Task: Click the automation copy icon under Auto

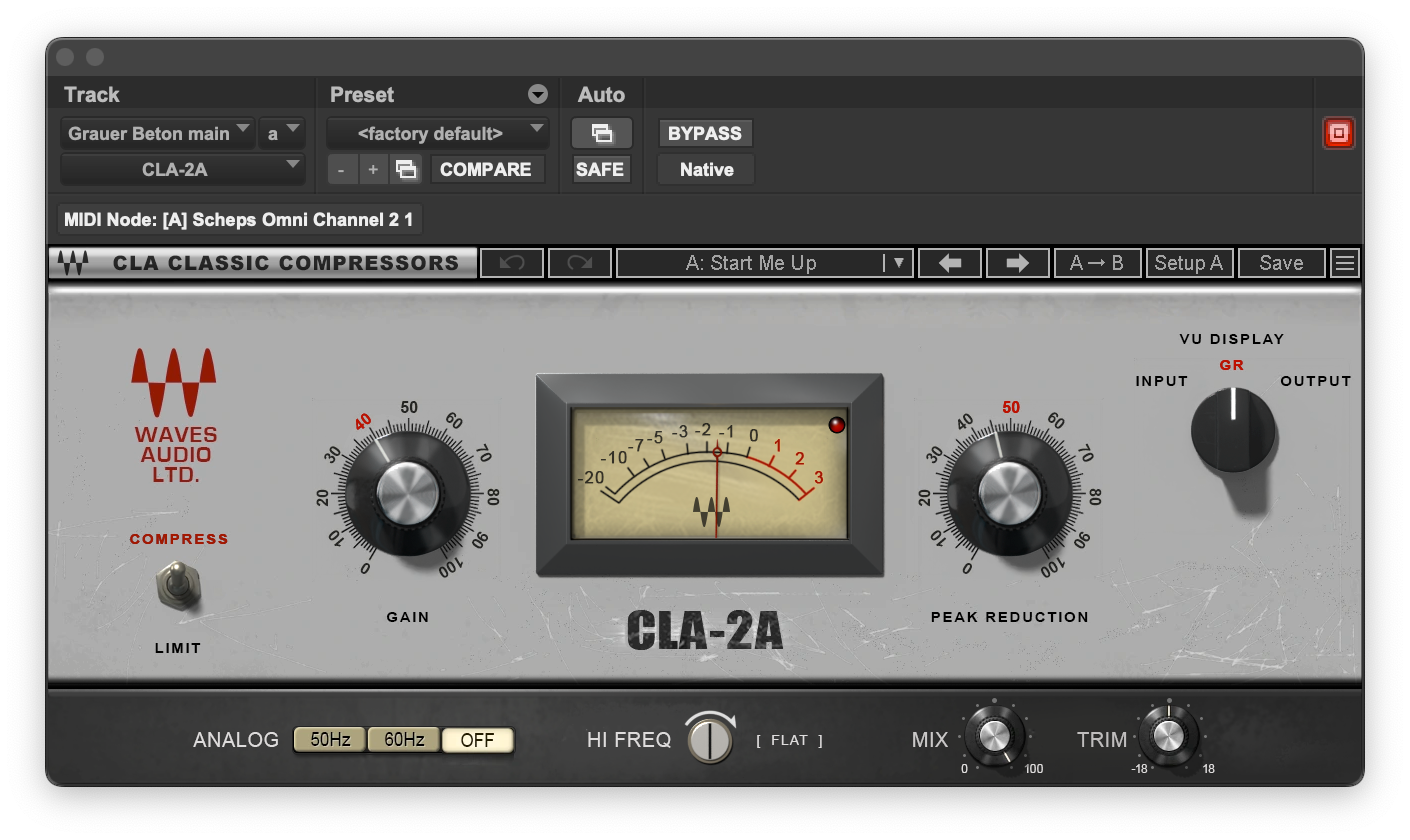Action: coord(601,132)
